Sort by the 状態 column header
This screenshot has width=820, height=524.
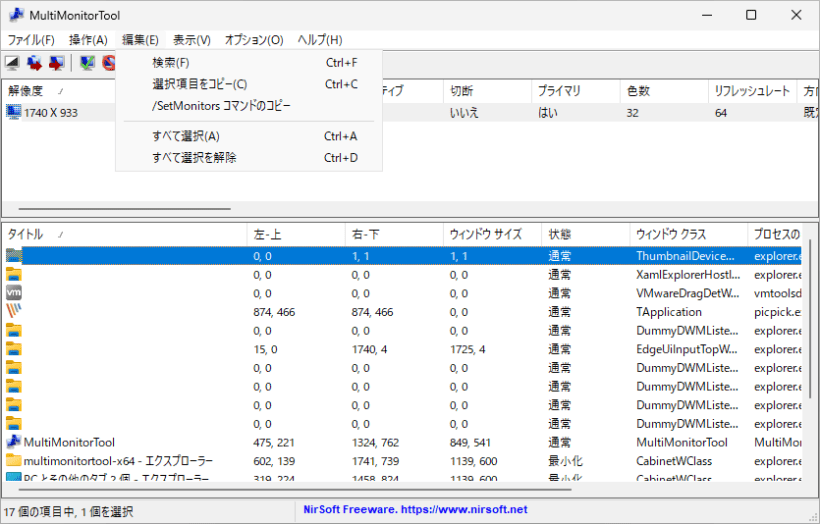585,234
